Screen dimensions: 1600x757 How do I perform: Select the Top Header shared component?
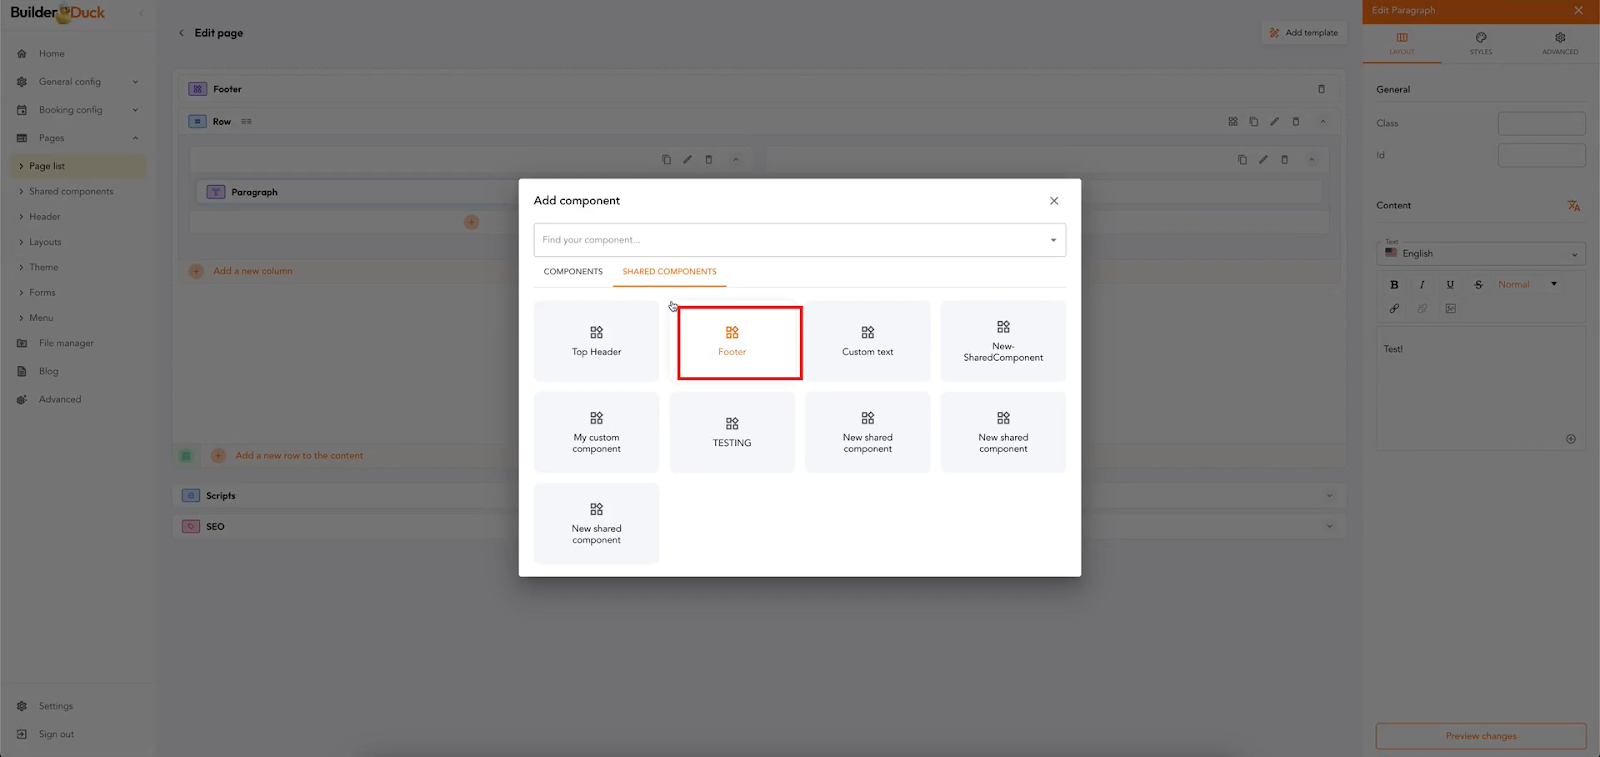pyautogui.click(x=596, y=341)
